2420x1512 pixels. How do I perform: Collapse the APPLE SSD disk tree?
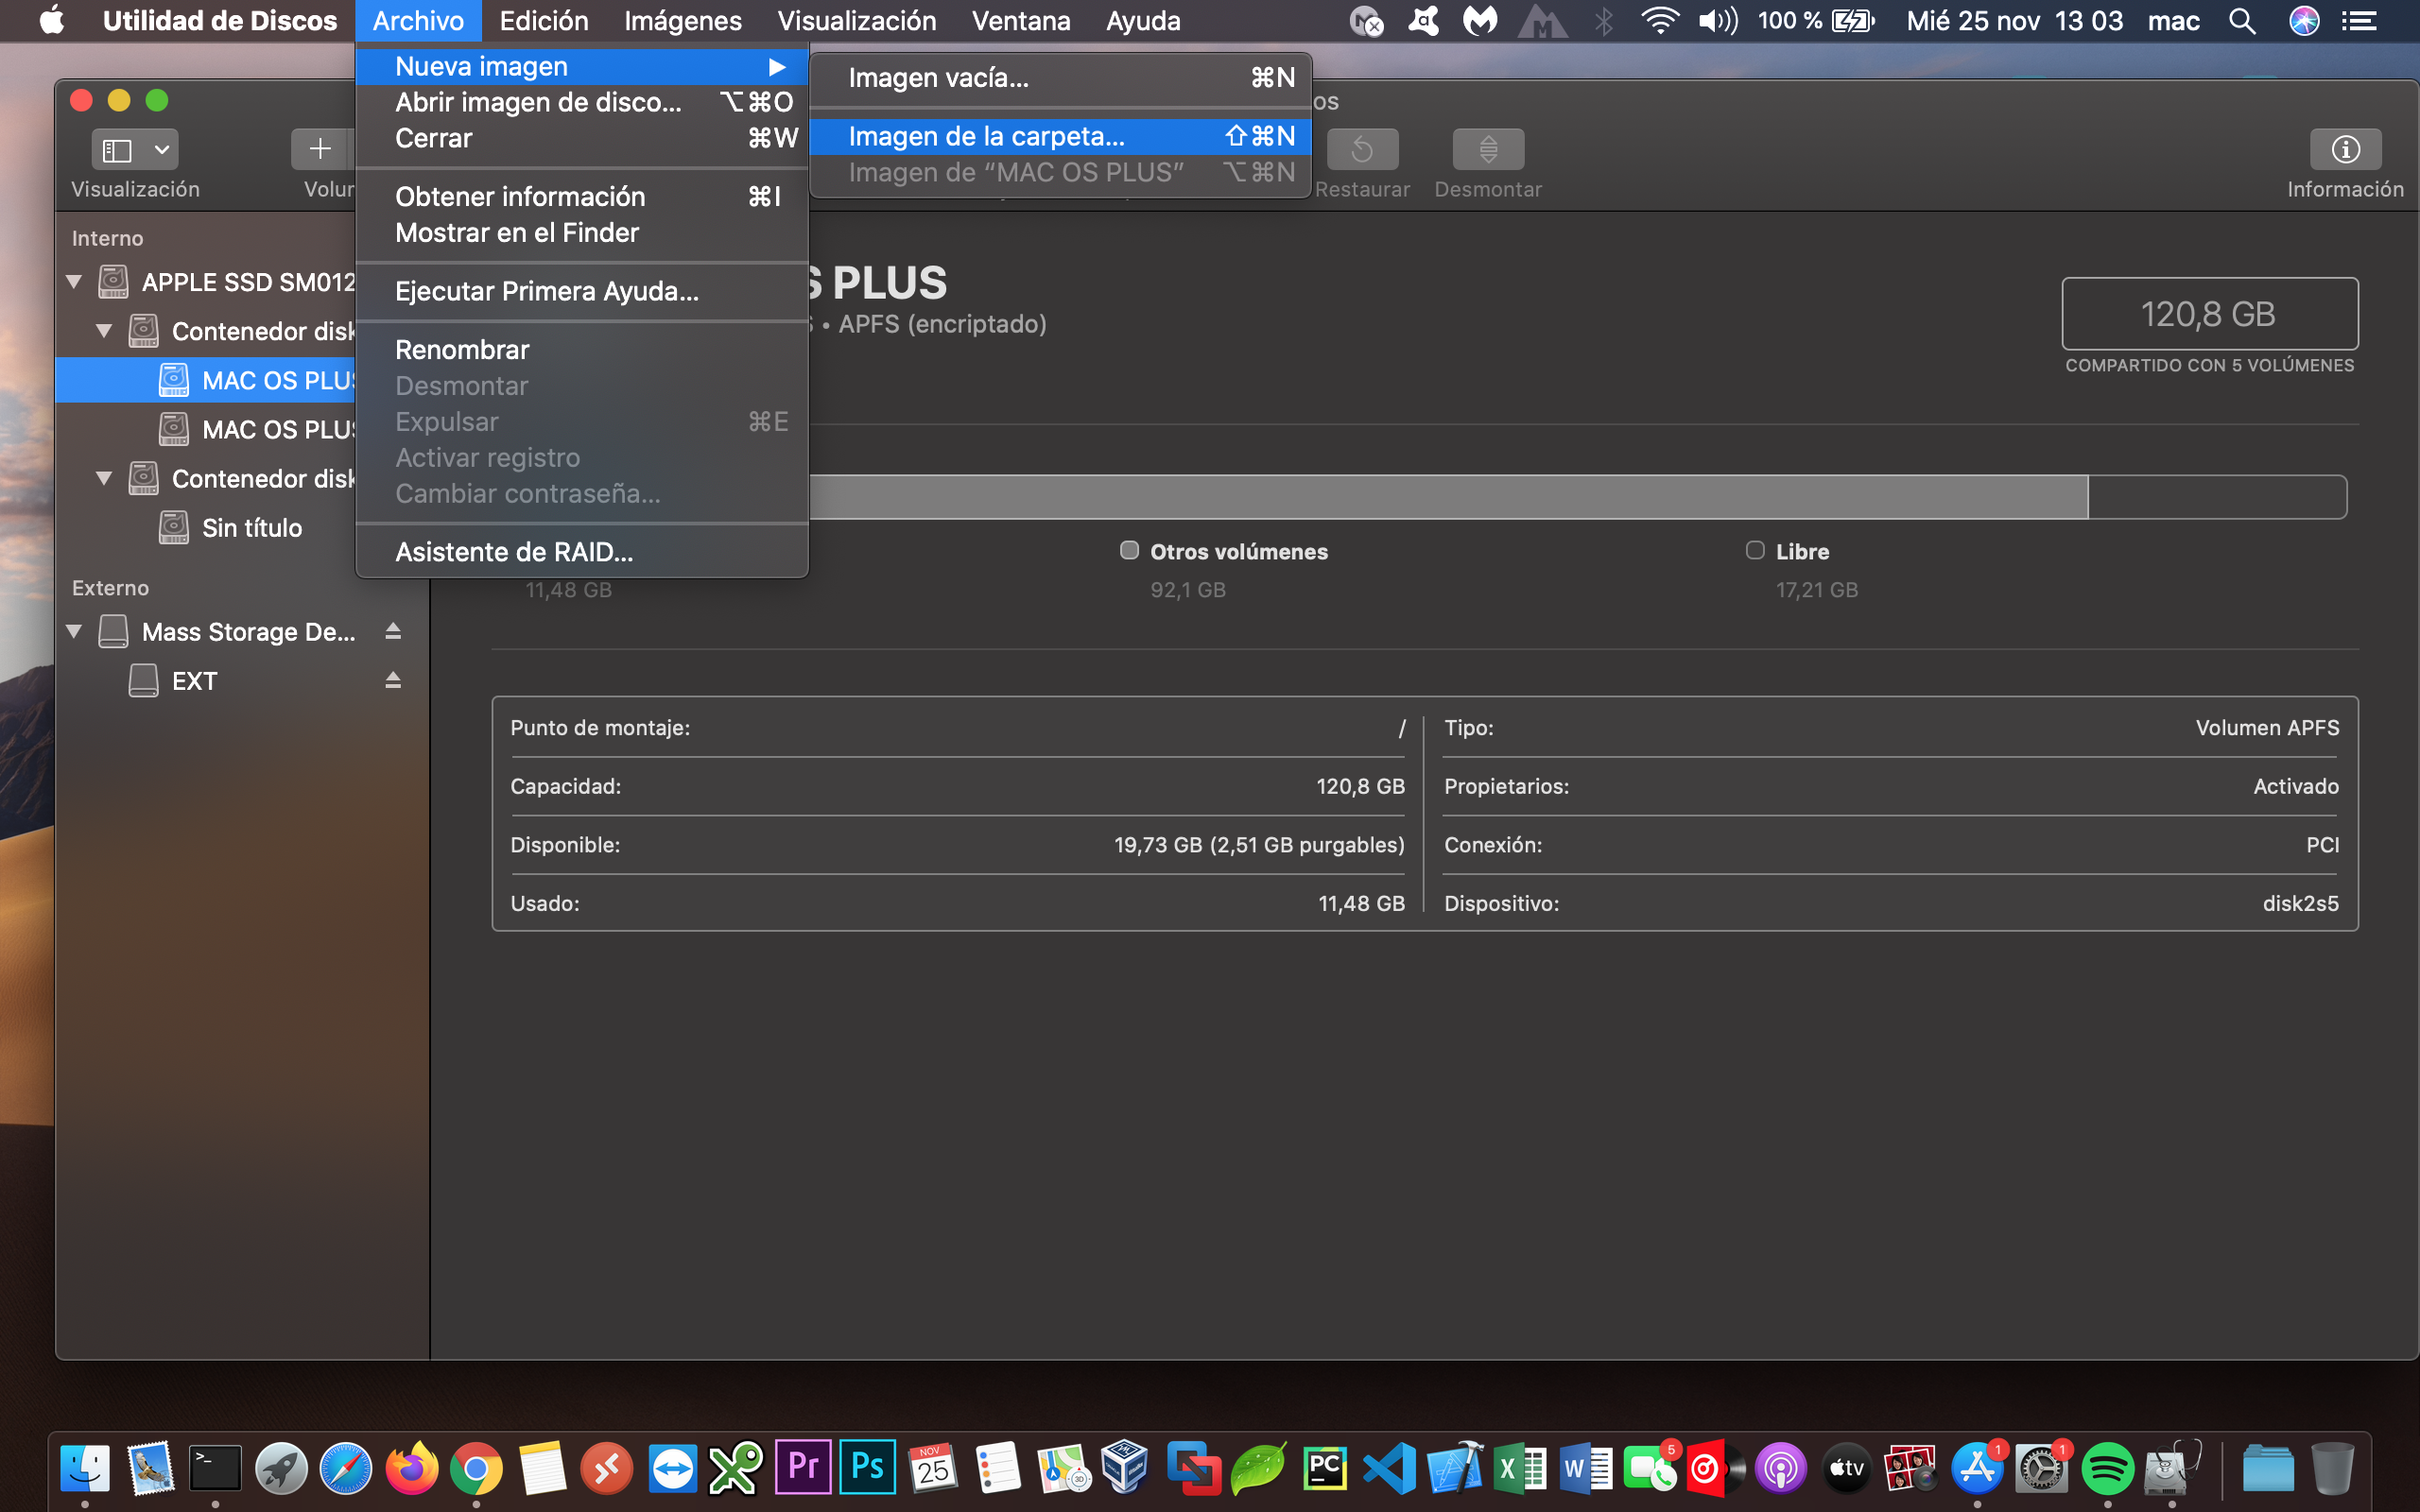(x=74, y=282)
